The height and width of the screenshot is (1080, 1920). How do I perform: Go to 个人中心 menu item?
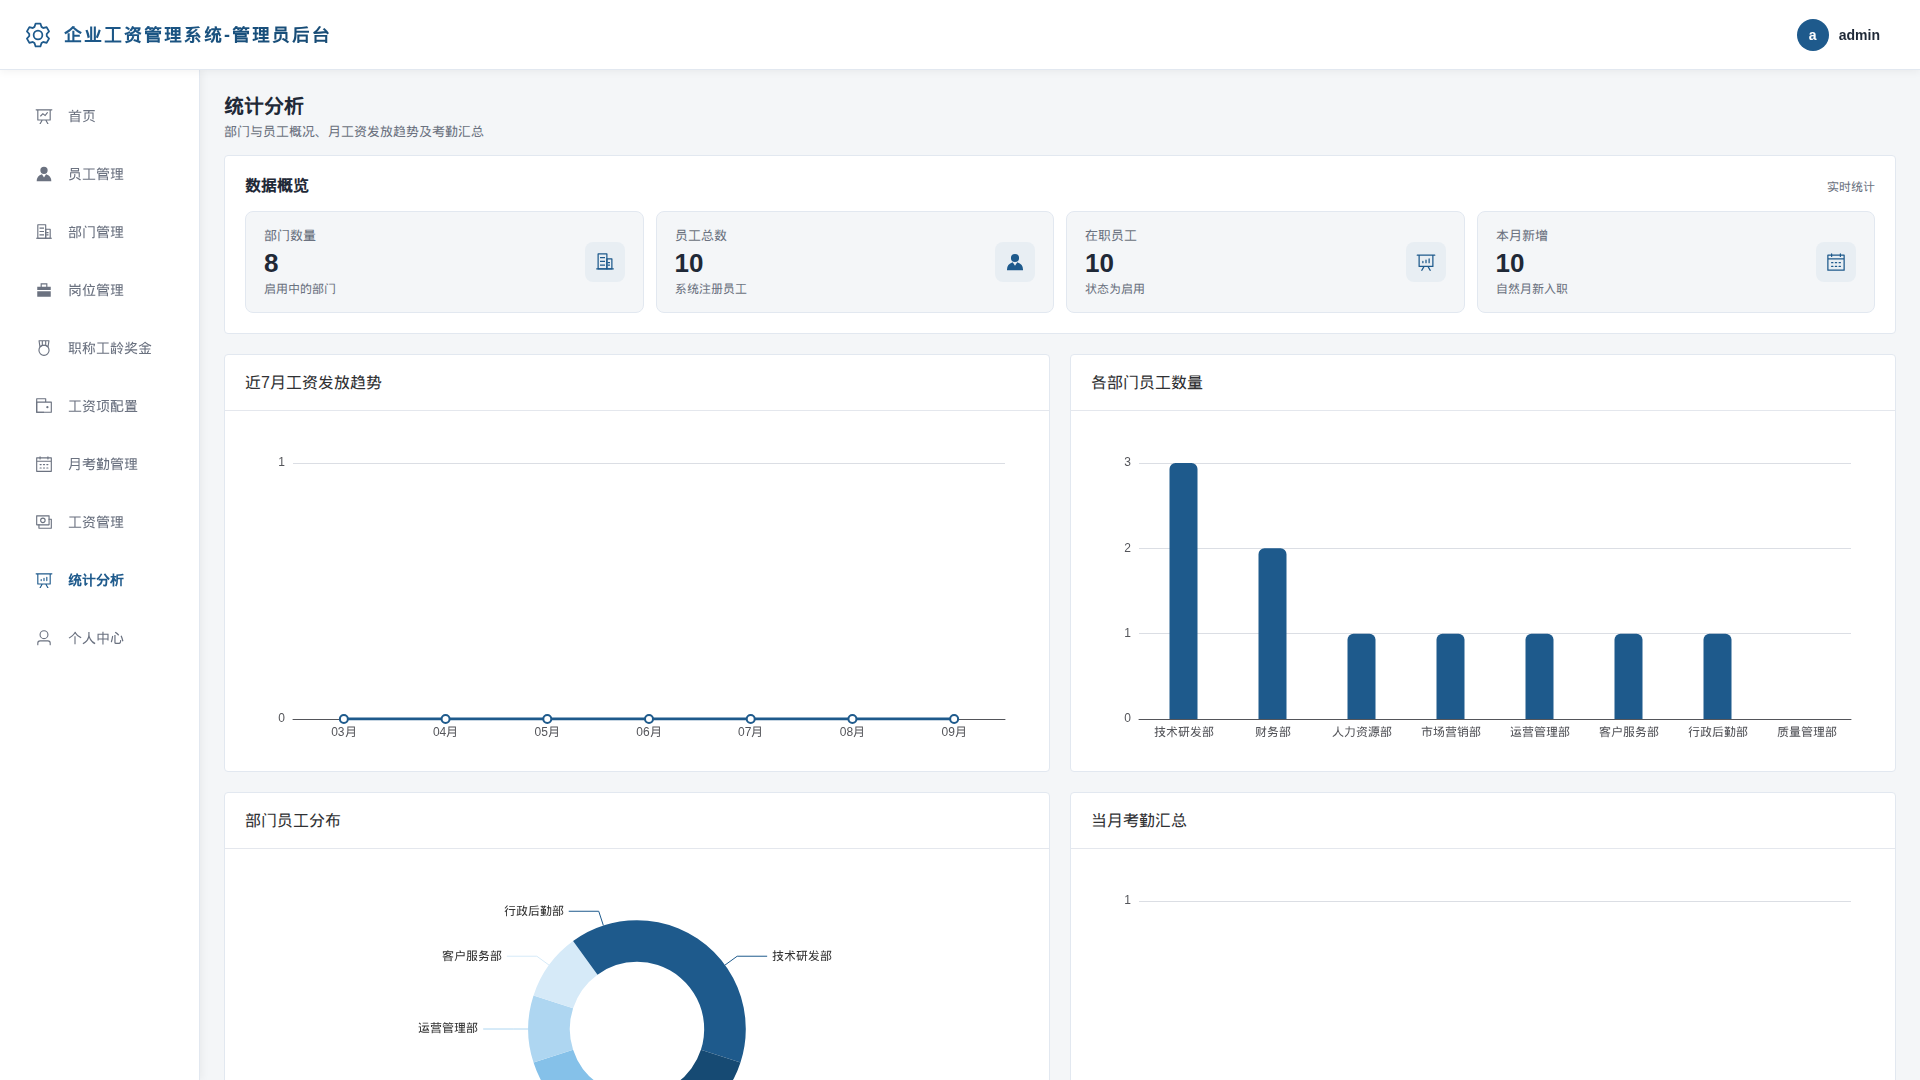click(x=100, y=638)
